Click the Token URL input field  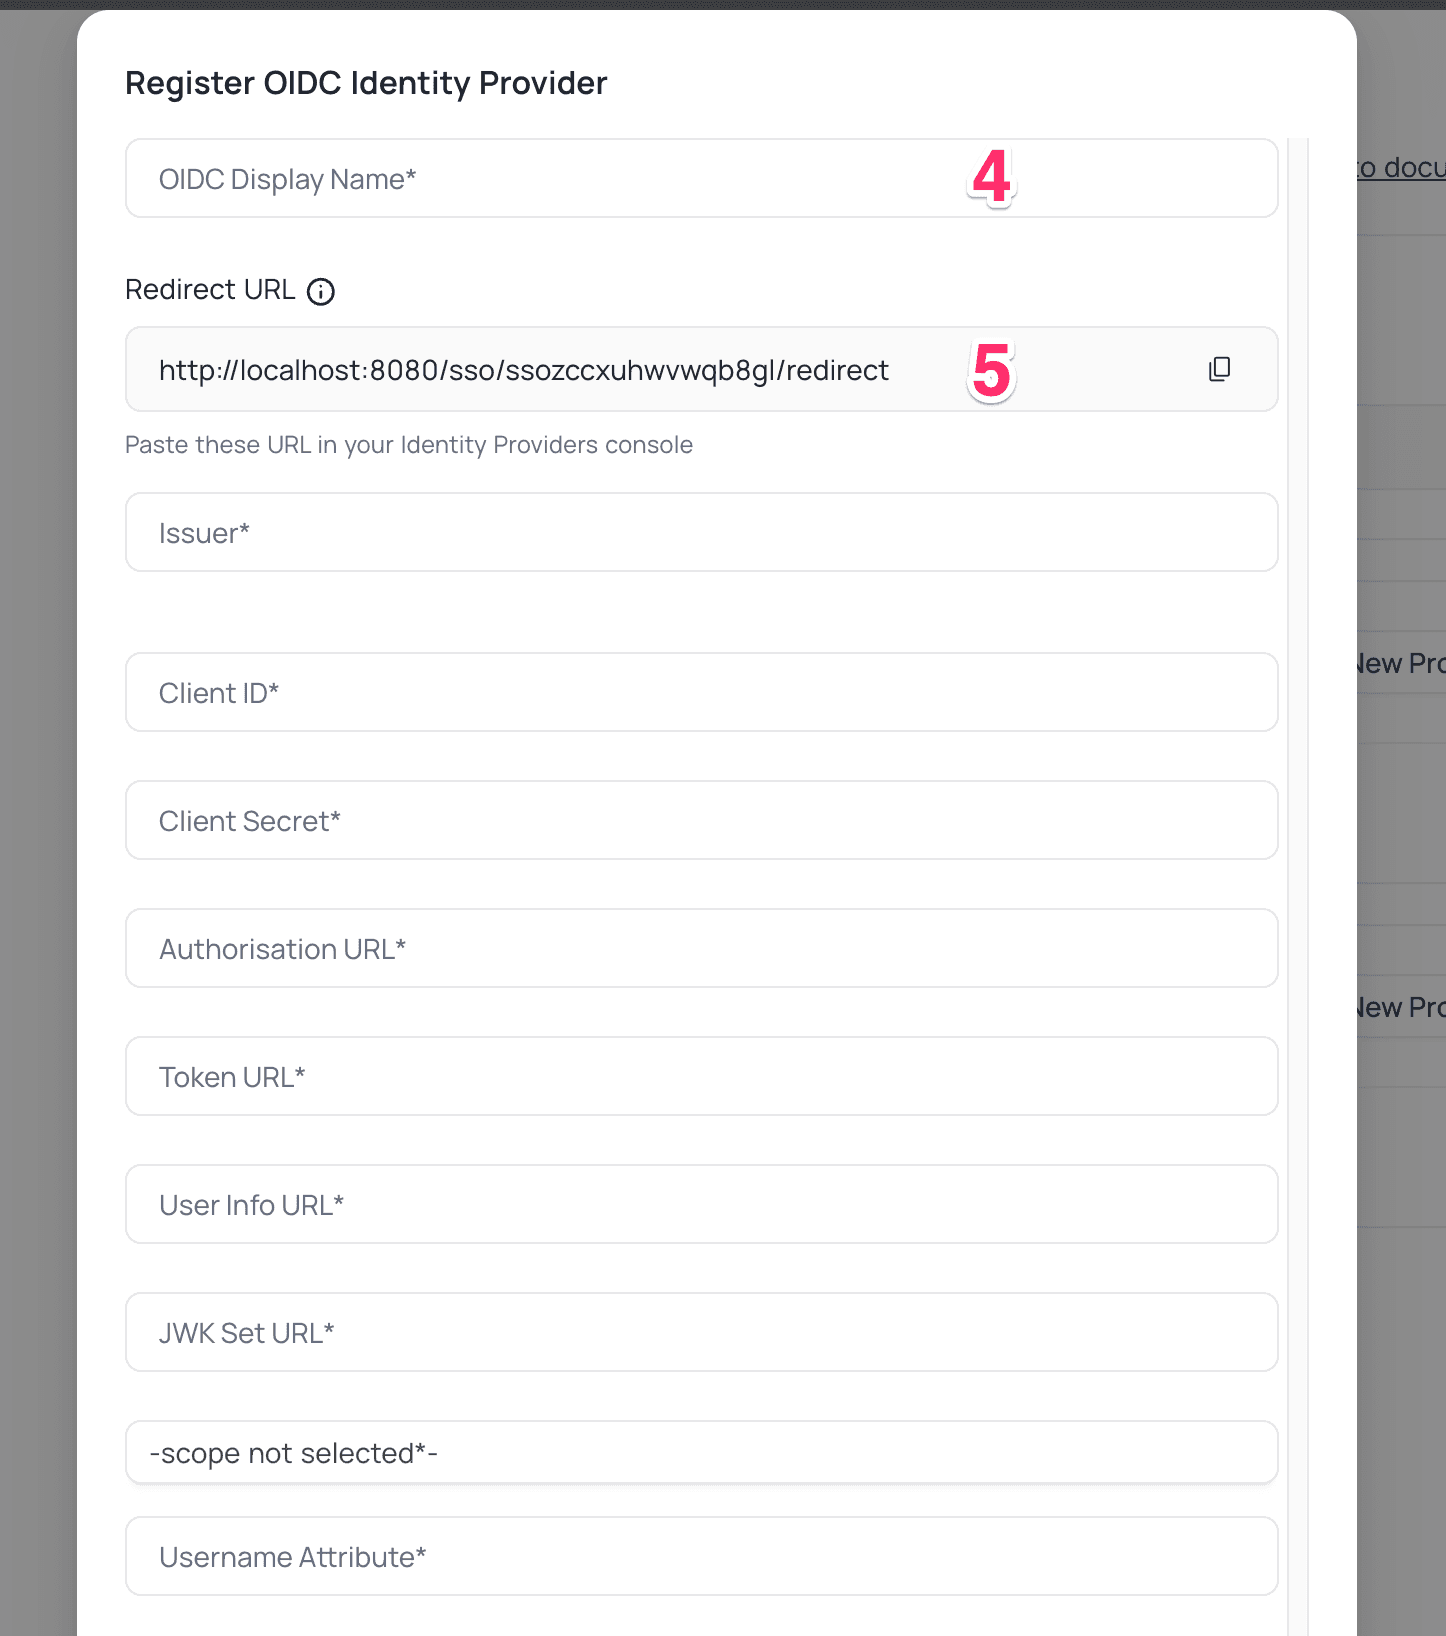pyautogui.click(x=700, y=1076)
